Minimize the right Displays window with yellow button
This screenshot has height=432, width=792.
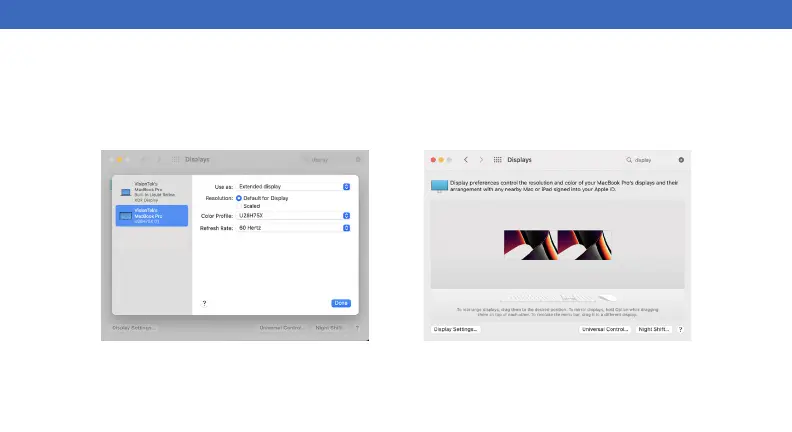coord(441,160)
